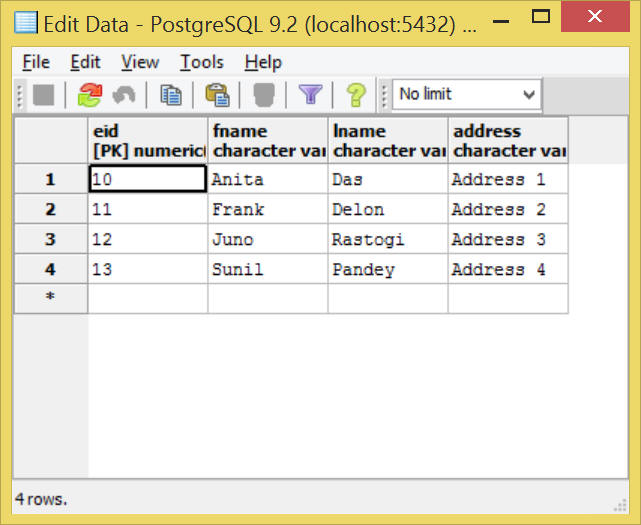Click the yellow Help question mark icon

[x=356, y=95]
